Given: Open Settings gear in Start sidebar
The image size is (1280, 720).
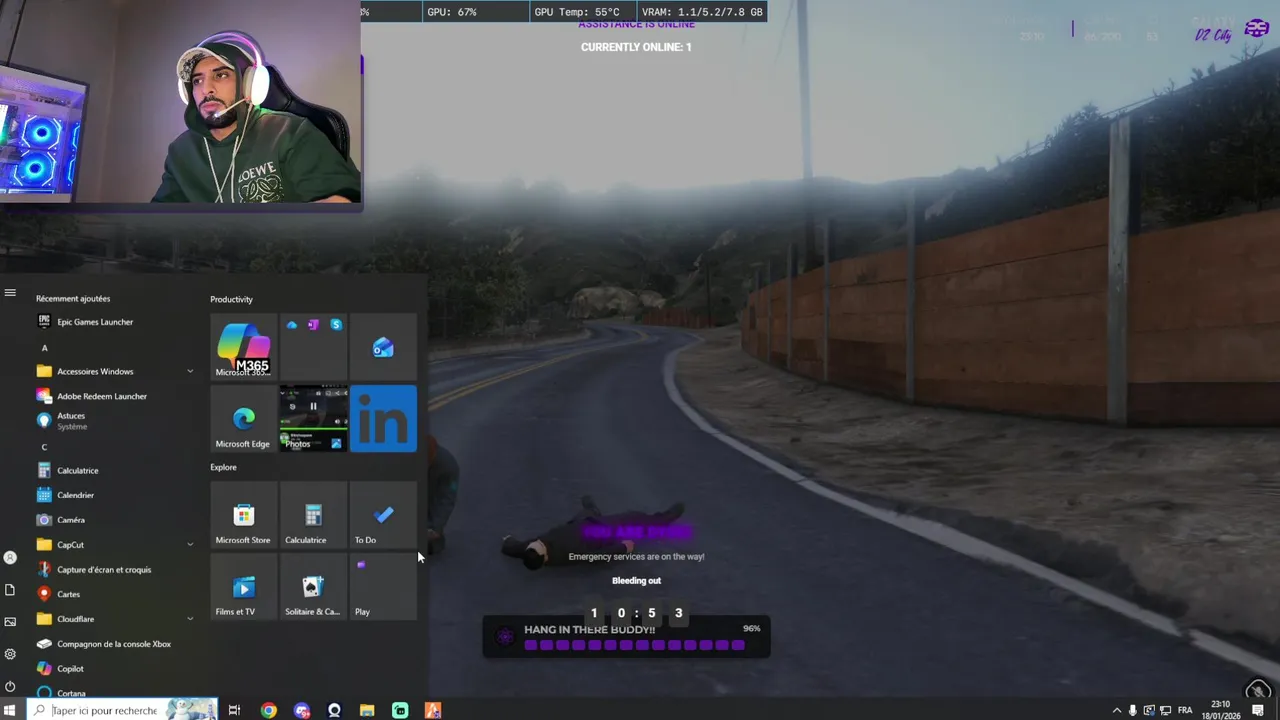Looking at the screenshot, I should [x=10, y=654].
